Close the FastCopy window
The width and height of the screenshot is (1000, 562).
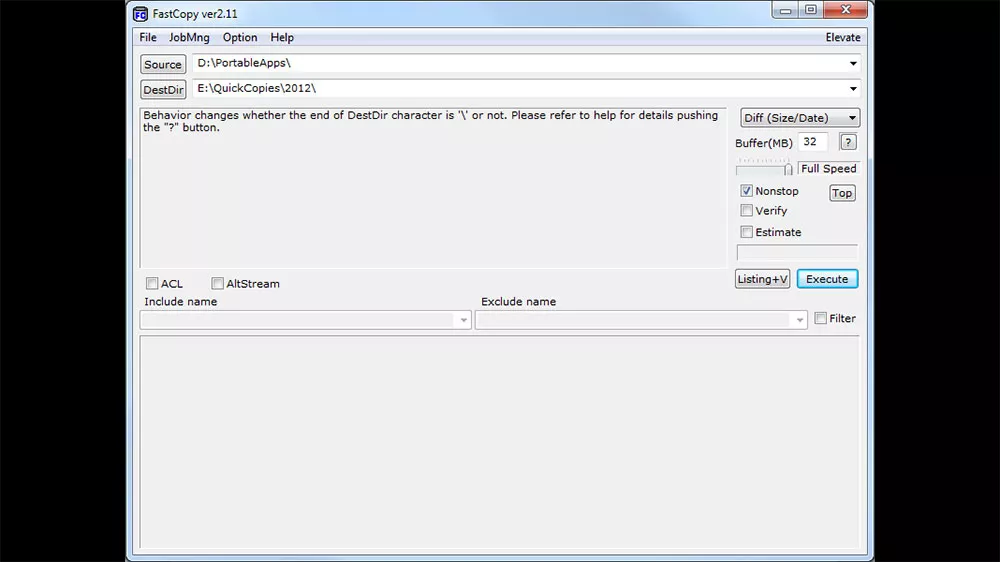pyautogui.click(x=846, y=10)
